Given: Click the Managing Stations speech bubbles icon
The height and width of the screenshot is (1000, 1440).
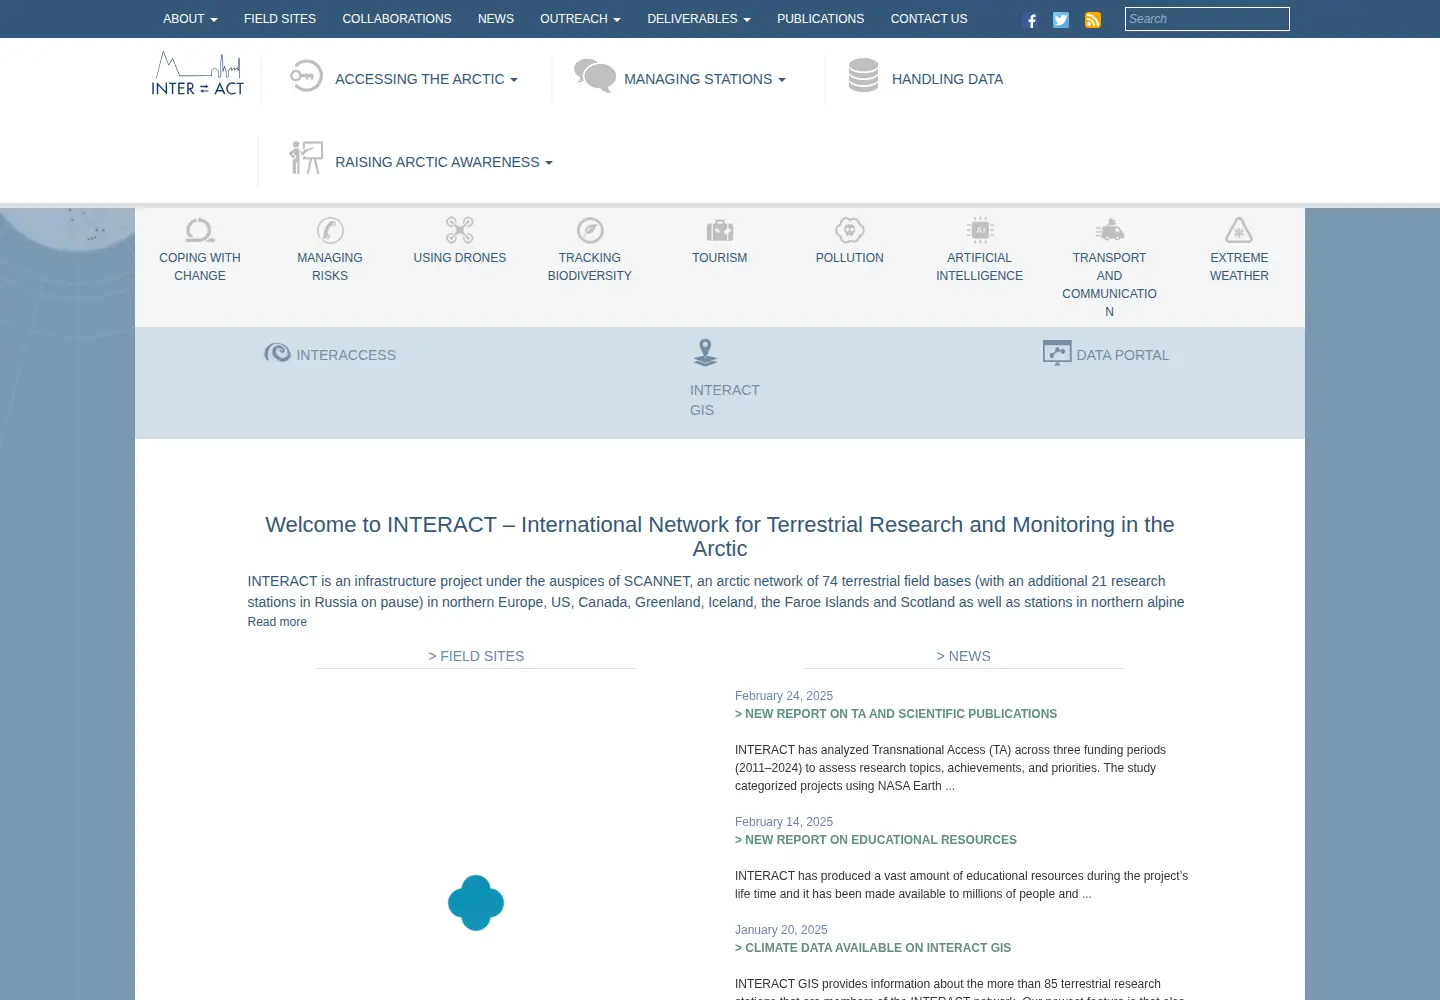Looking at the screenshot, I should [x=595, y=76].
